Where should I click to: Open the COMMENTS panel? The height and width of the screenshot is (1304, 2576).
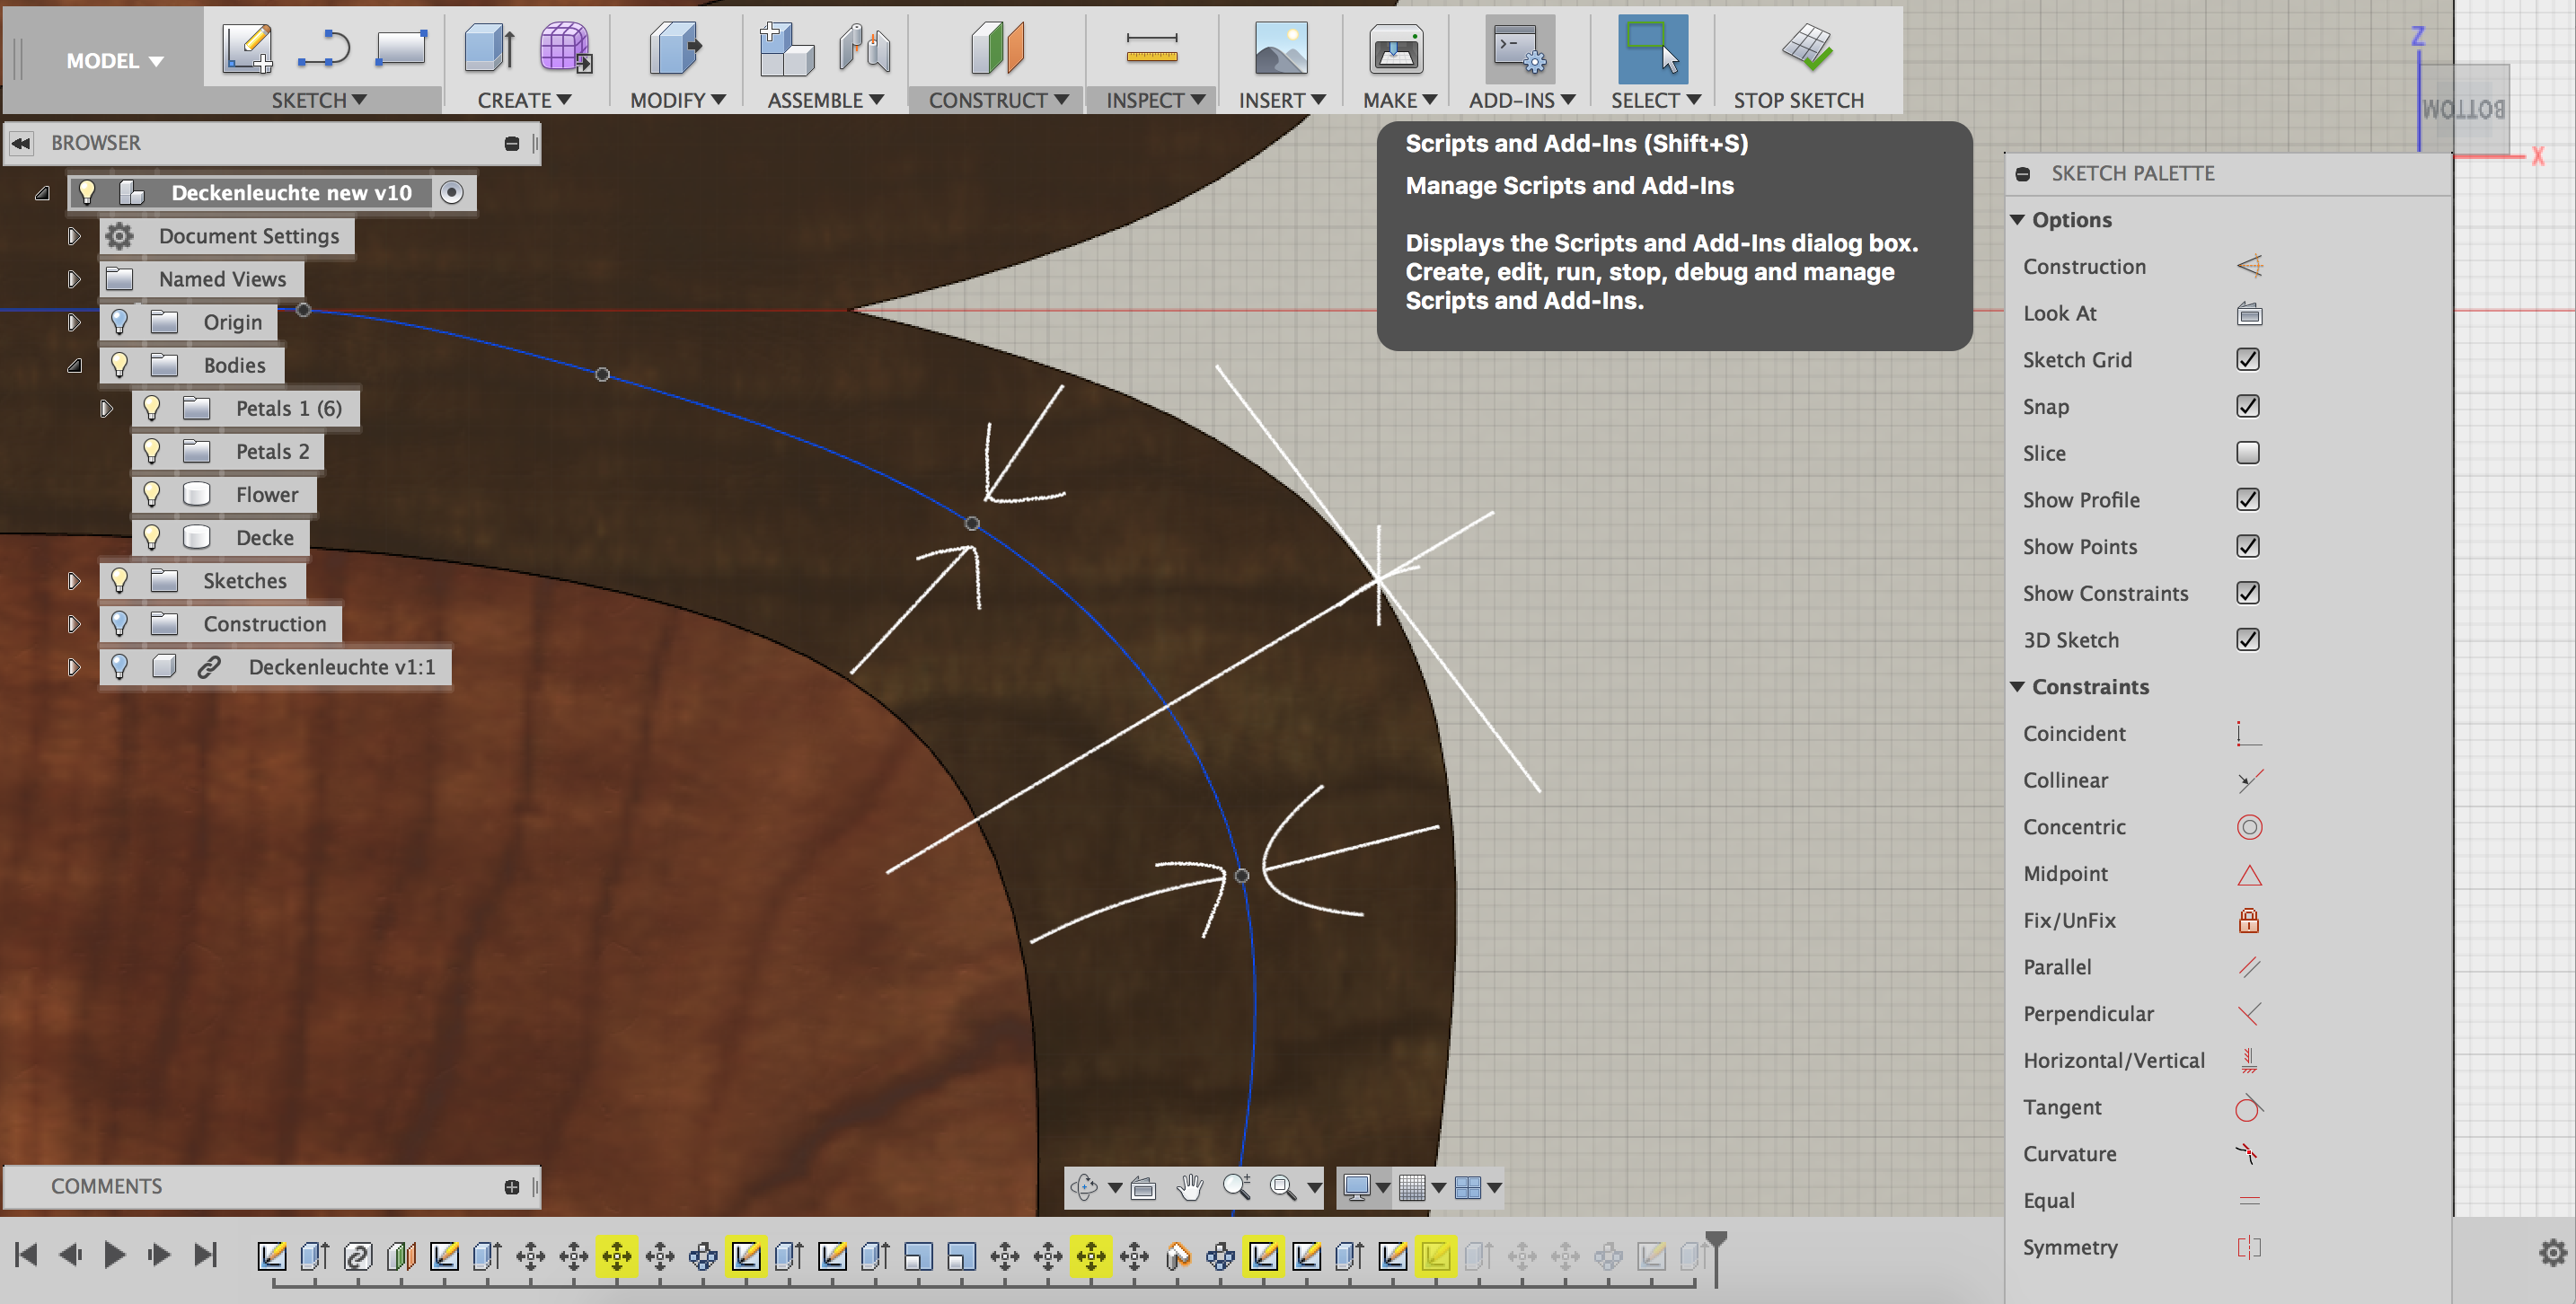click(105, 1186)
